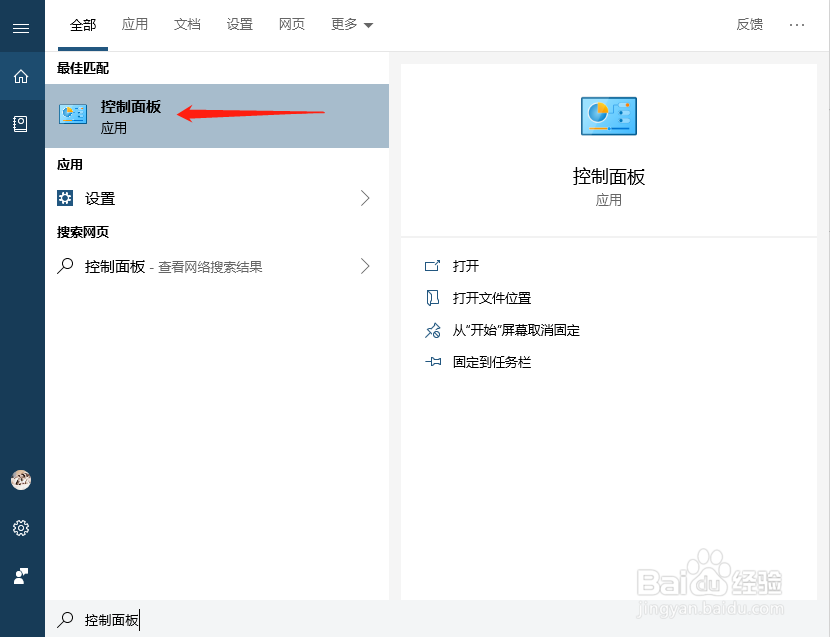This screenshot has height=637, width=830.
Task: Click the search magnifier in search box
Action: 65,620
